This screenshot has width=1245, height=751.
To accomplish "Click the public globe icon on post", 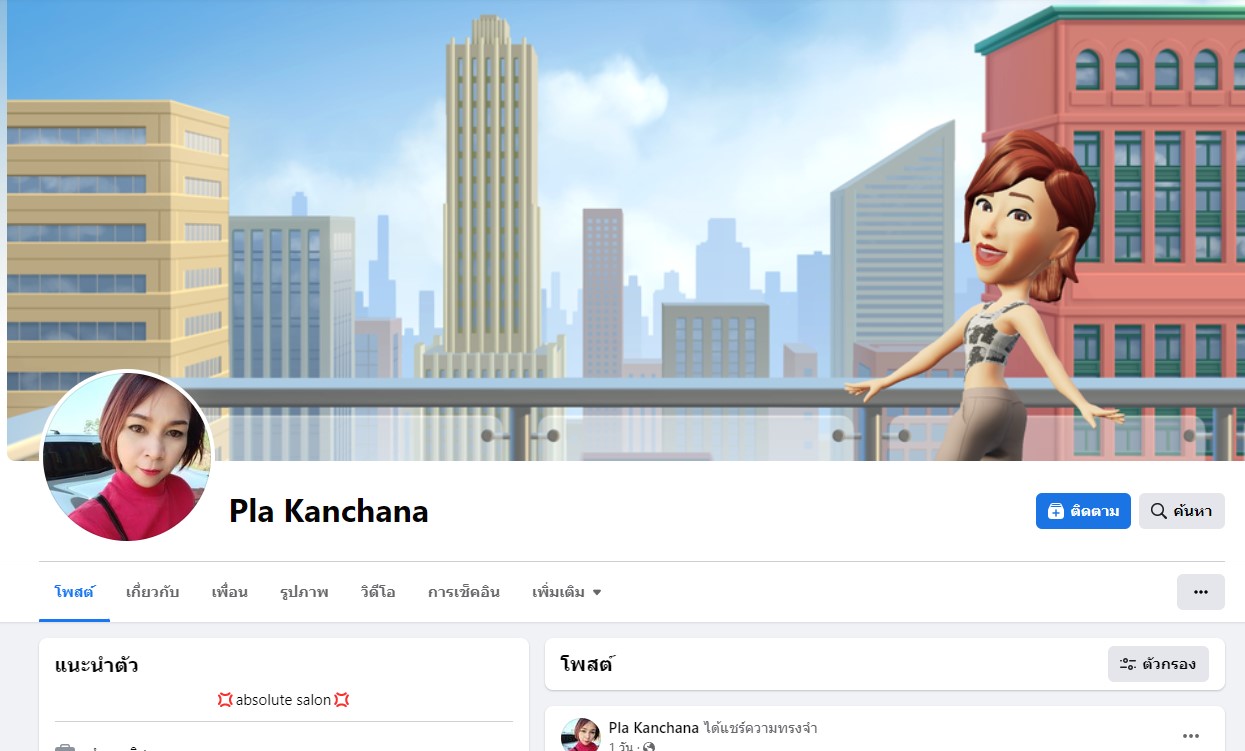I will click(x=649, y=747).
